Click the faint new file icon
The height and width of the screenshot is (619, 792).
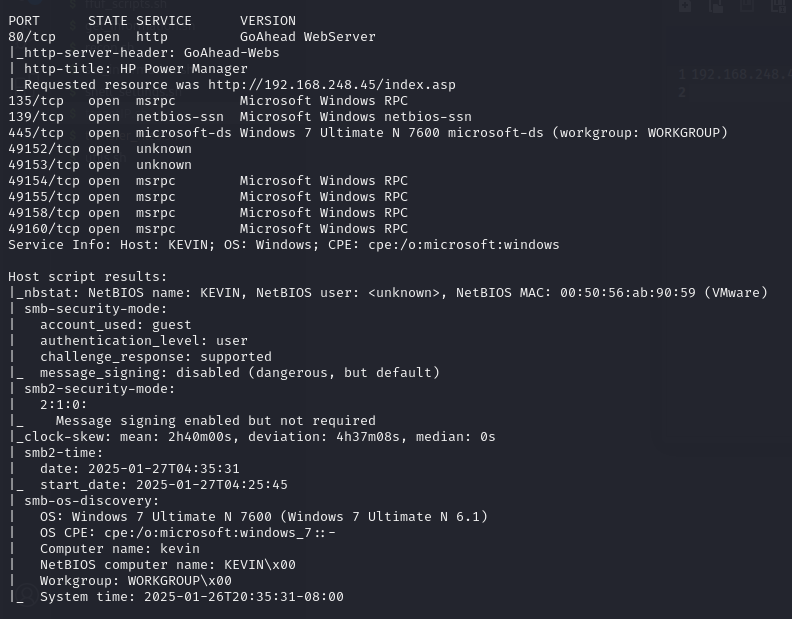click(x=685, y=6)
